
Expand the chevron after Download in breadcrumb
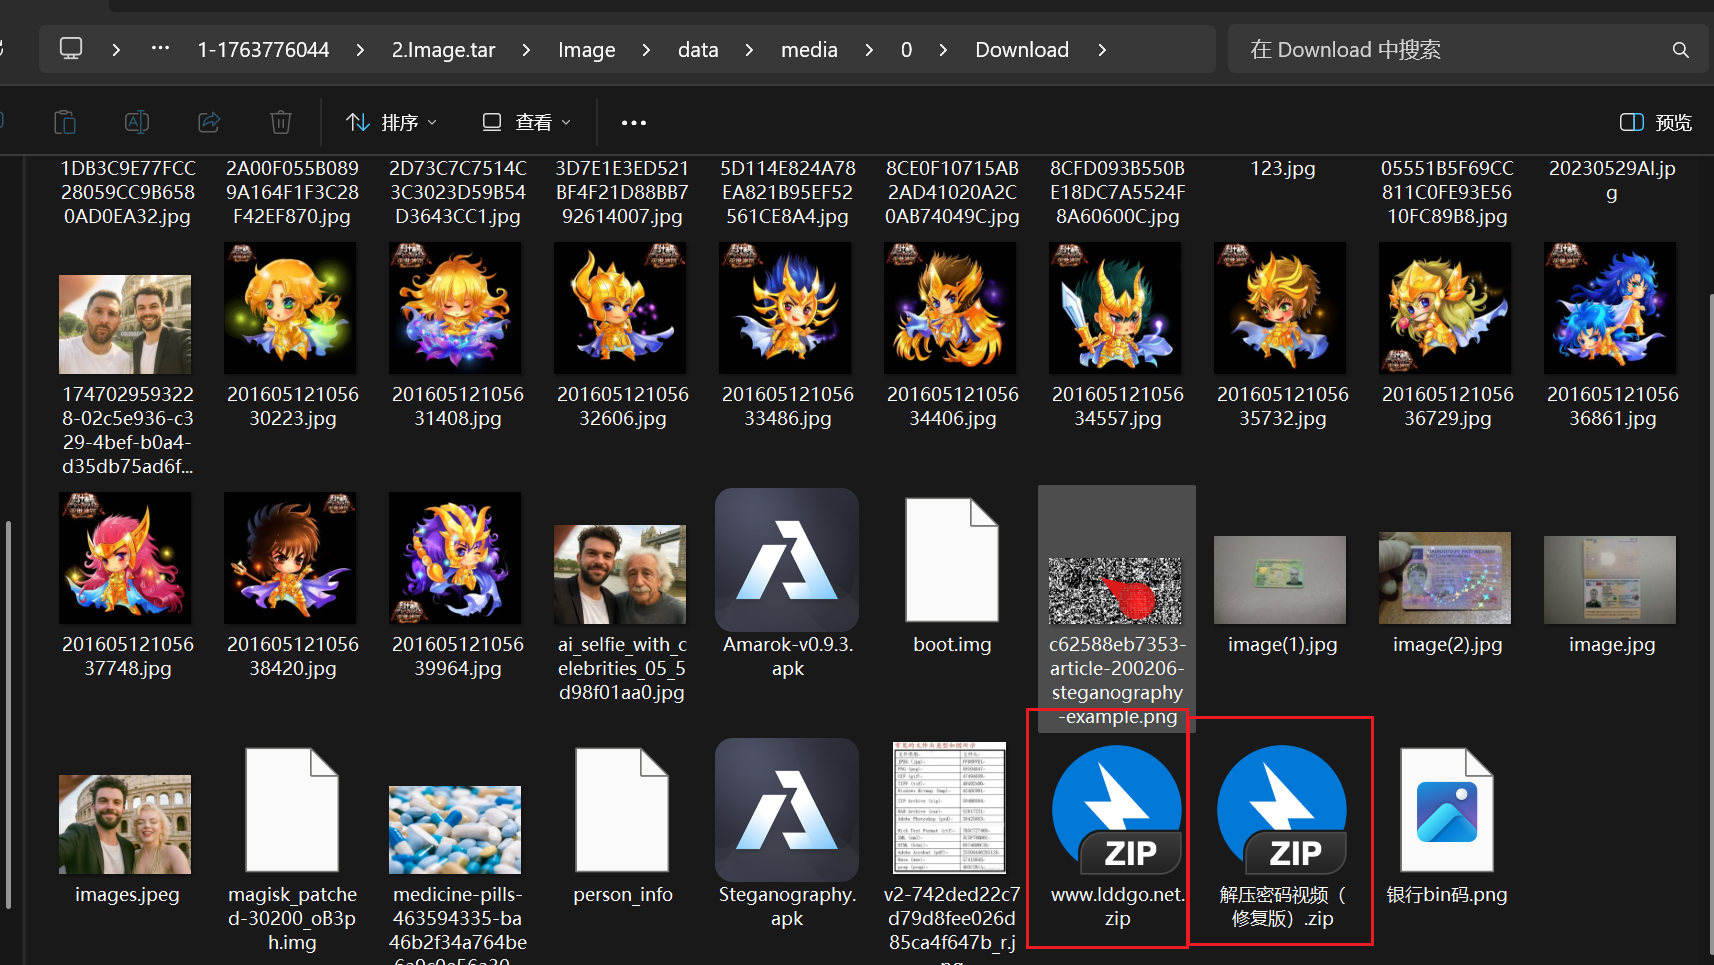pyautogui.click(x=1102, y=50)
